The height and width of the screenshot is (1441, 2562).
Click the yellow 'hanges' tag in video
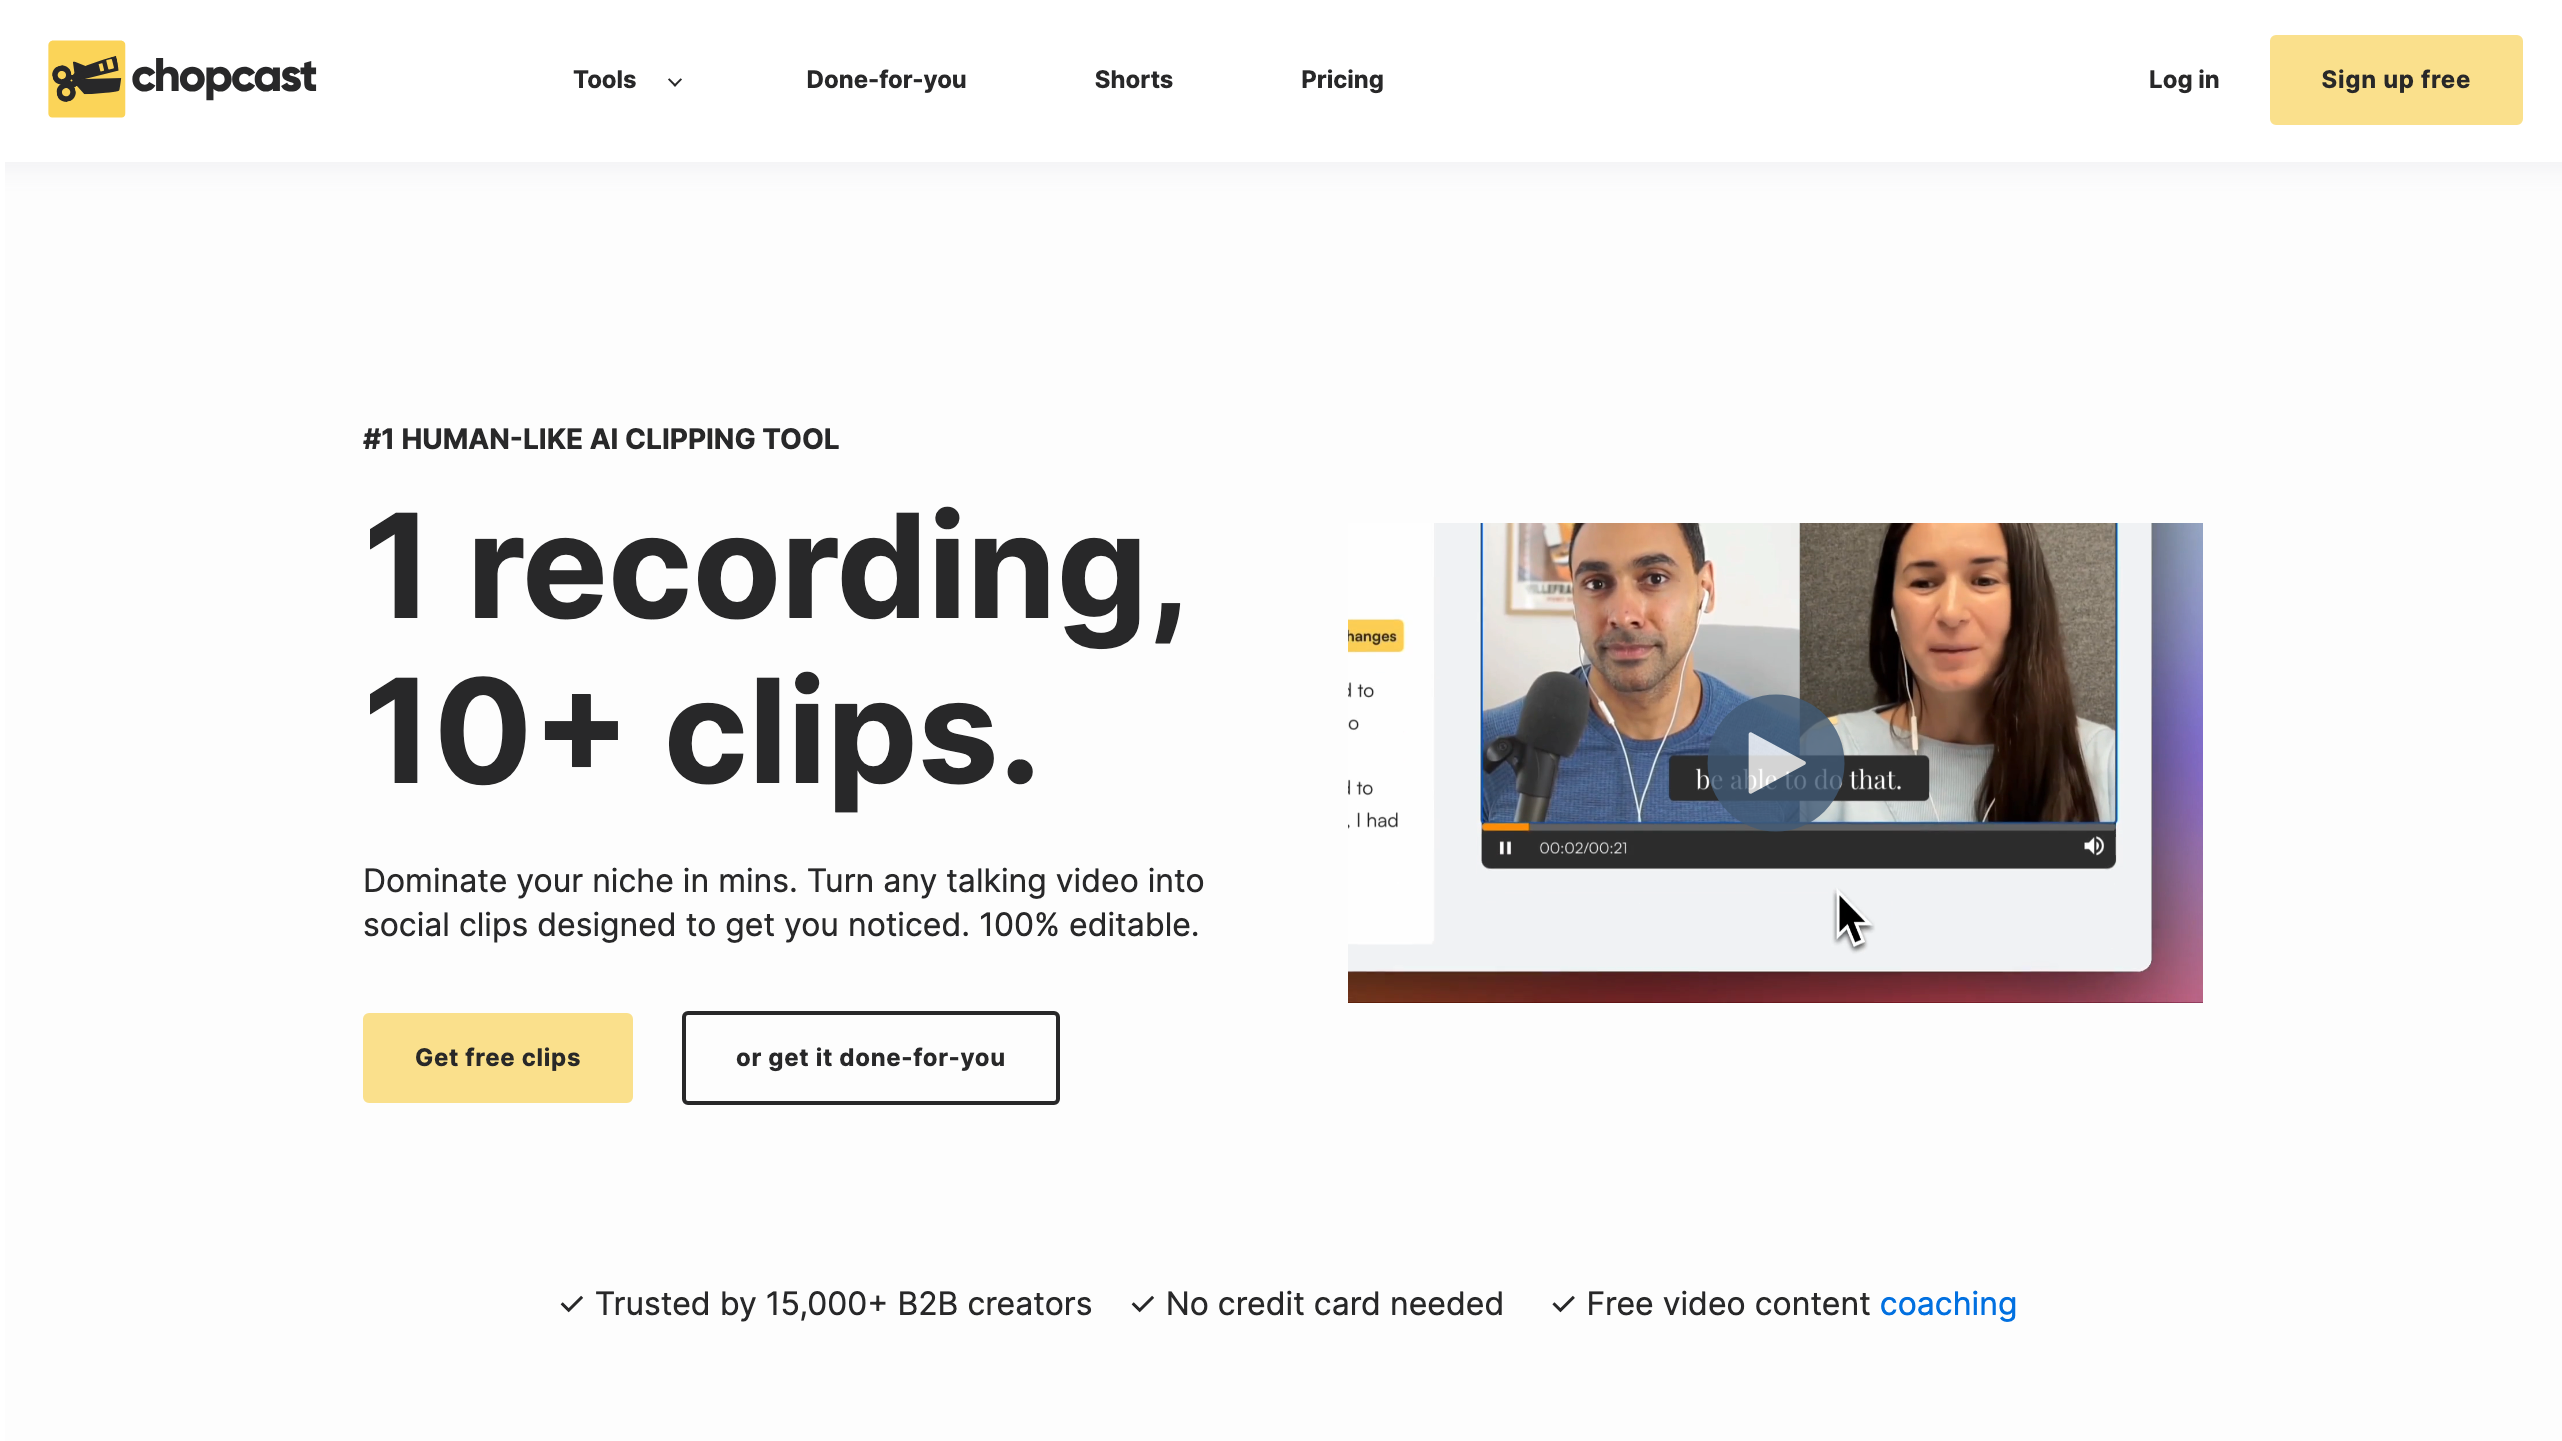pos(1375,636)
